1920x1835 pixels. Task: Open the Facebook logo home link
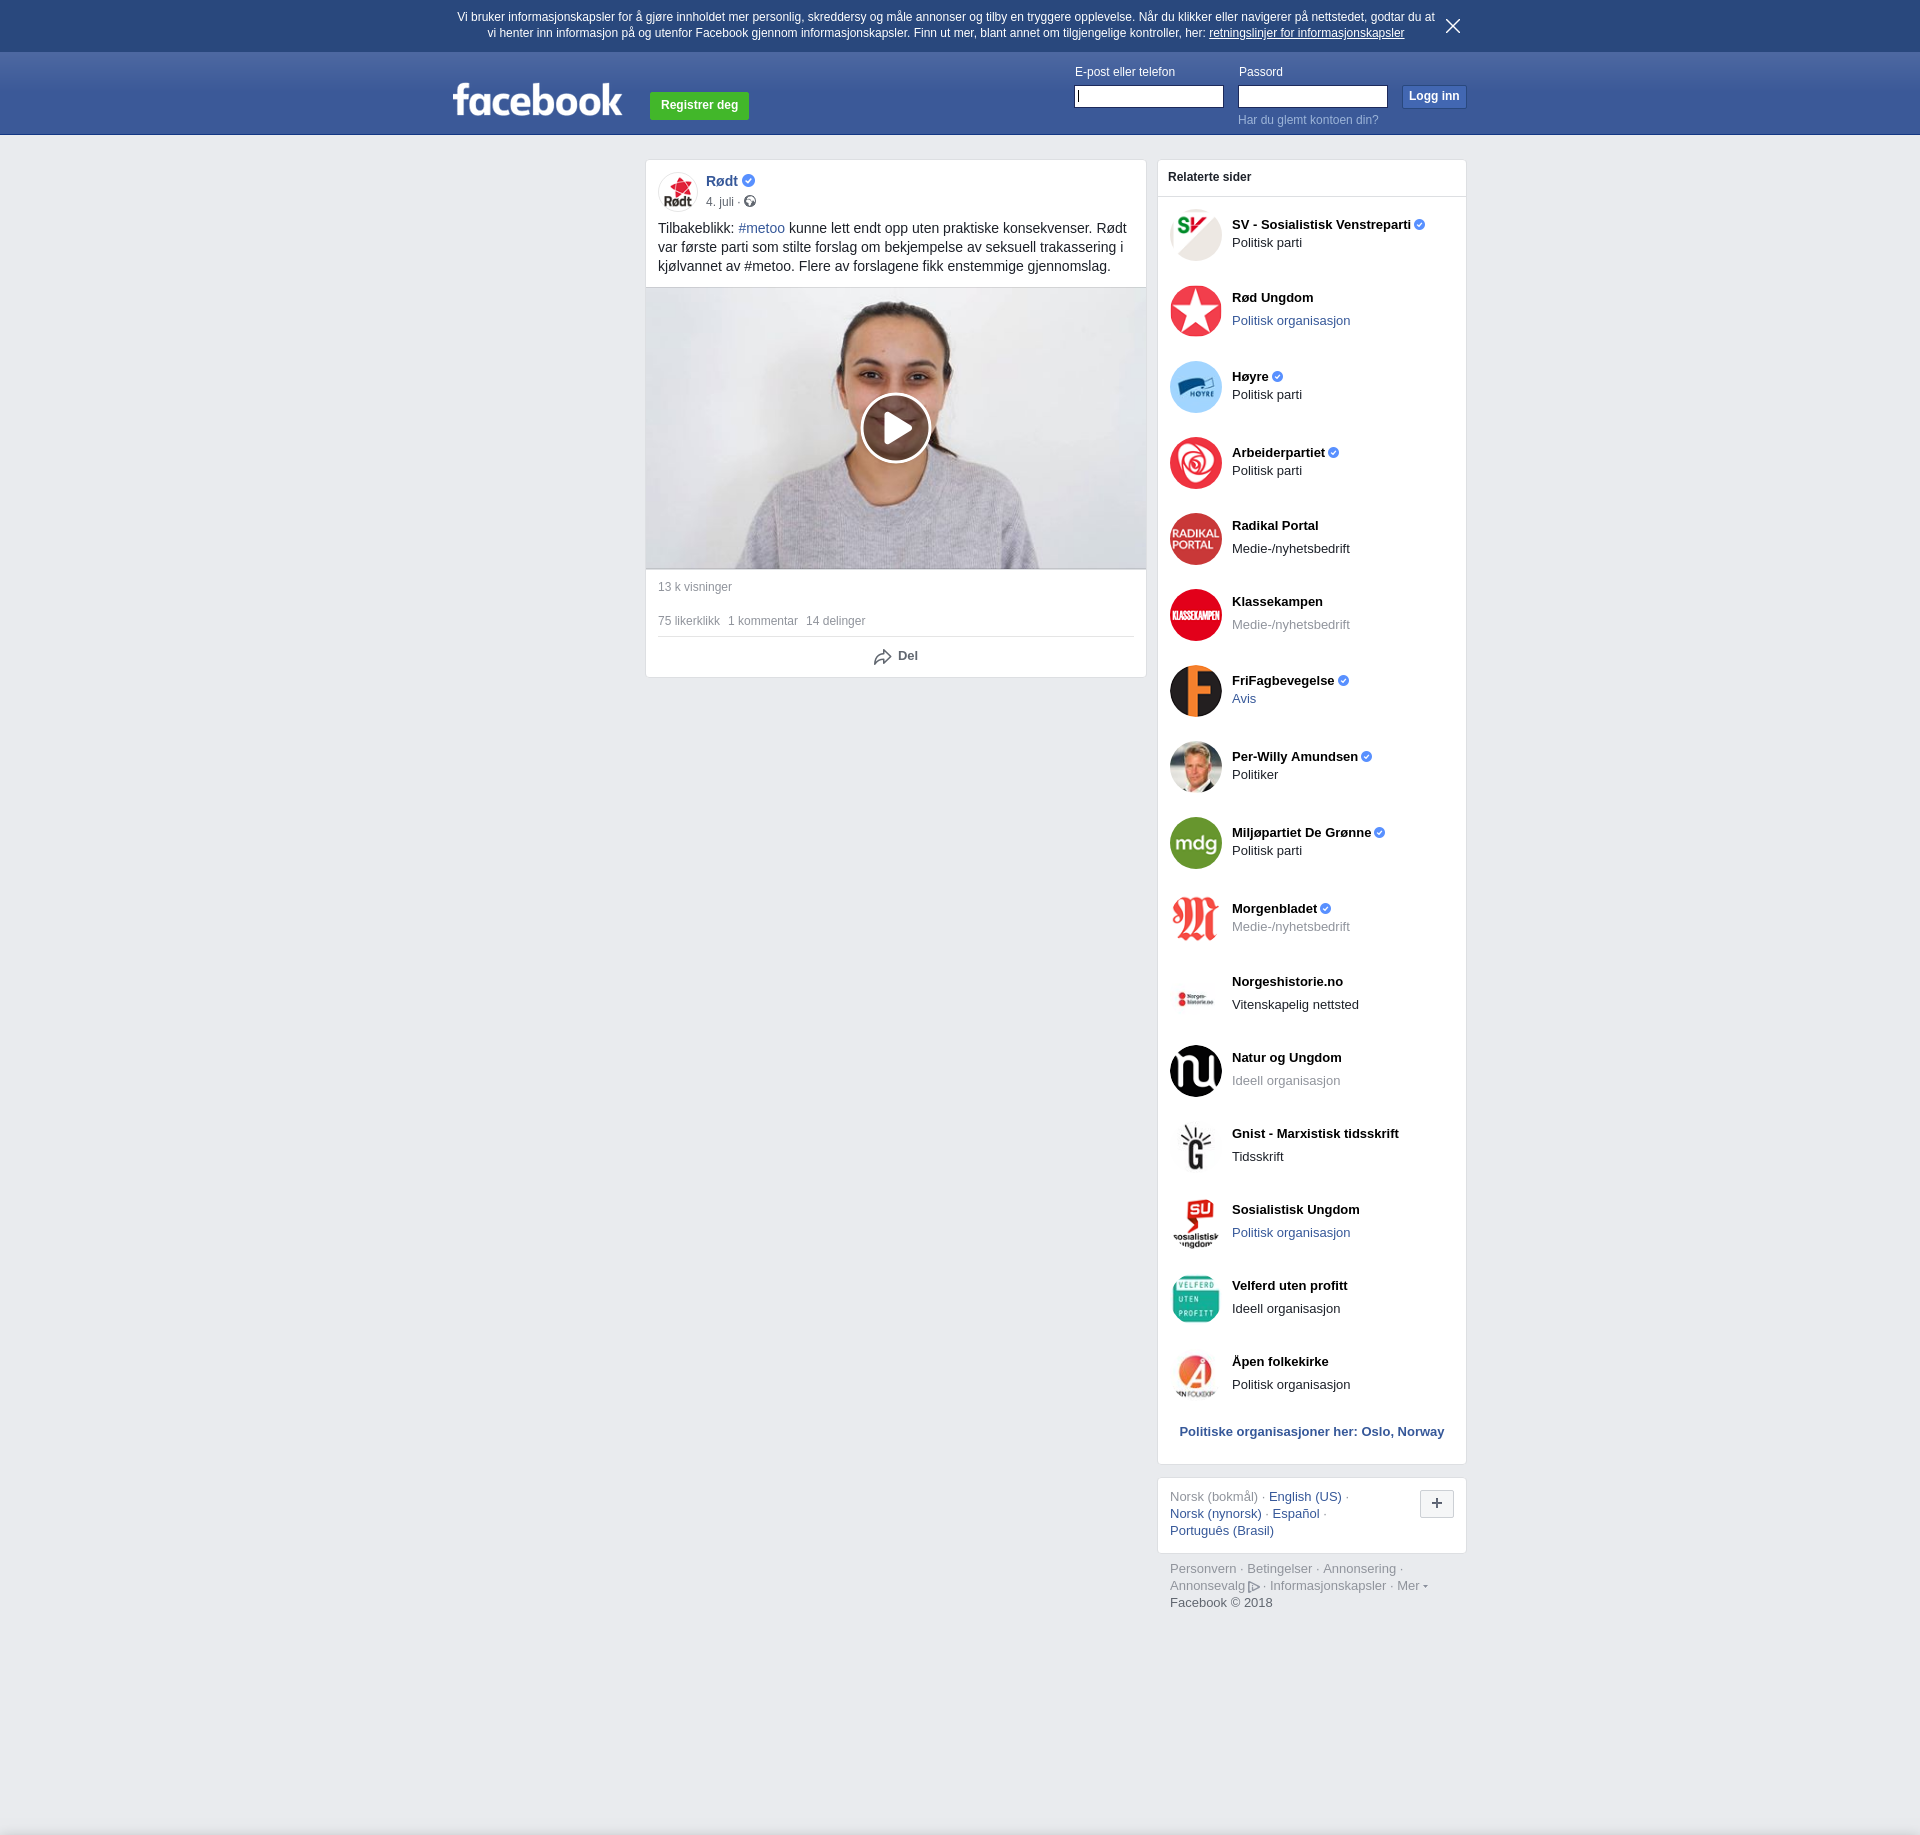click(537, 100)
